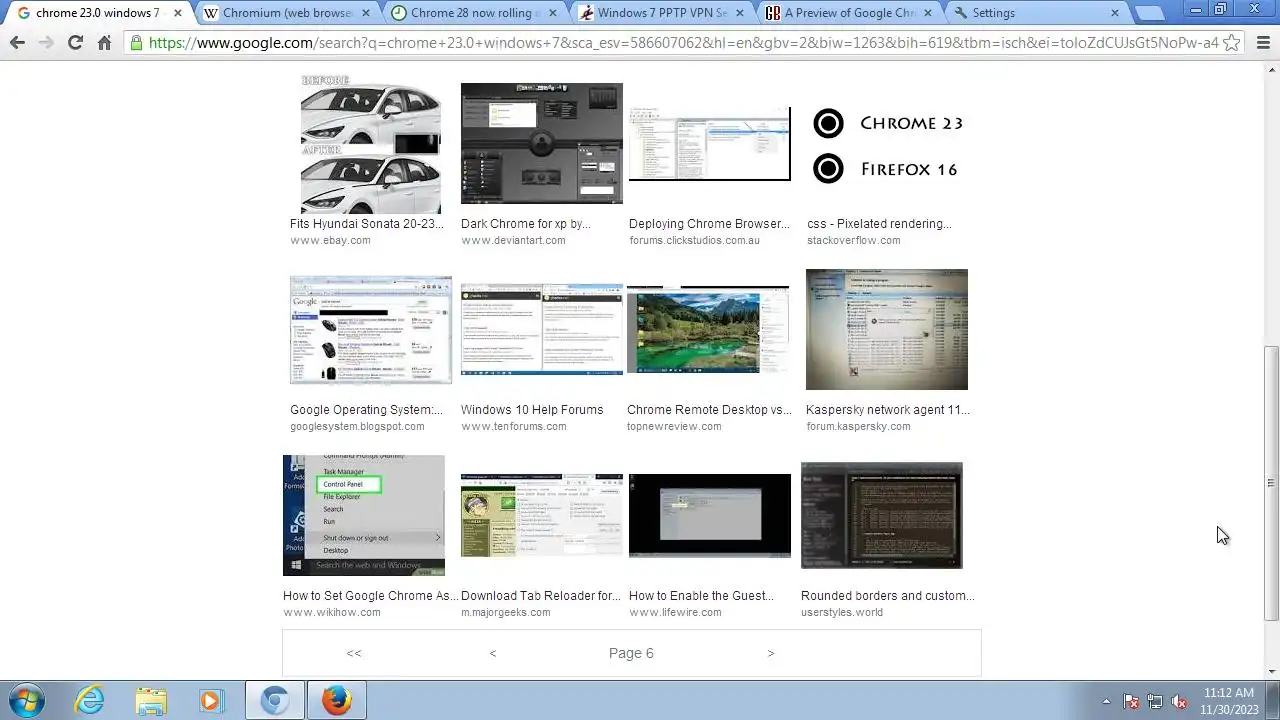Click the css - Pixelated rendering caption
Viewport: 1280px width, 720px height.
tap(879, 224)
